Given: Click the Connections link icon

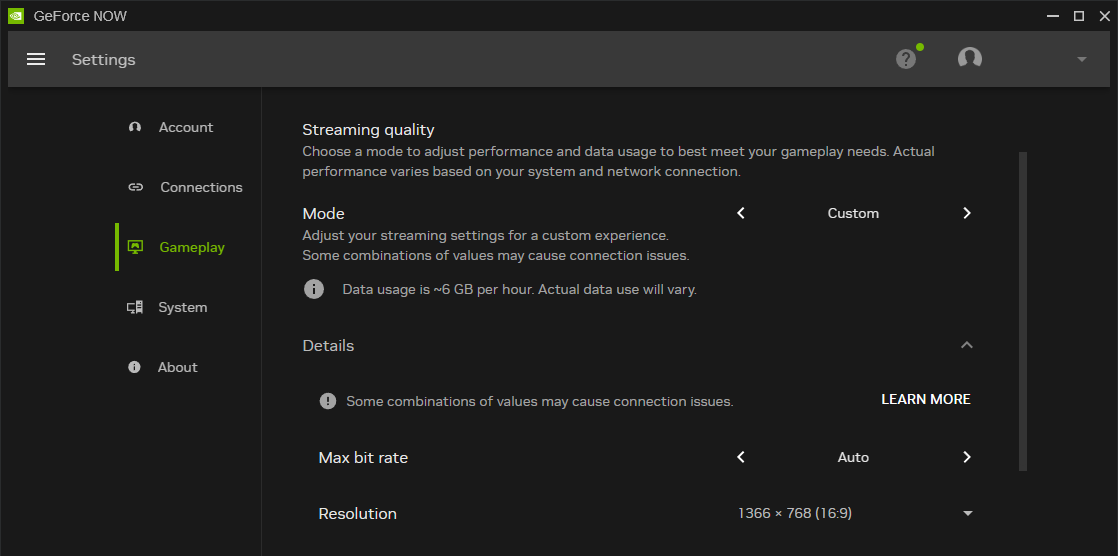Looking at the screenshot, I should 135,187.
